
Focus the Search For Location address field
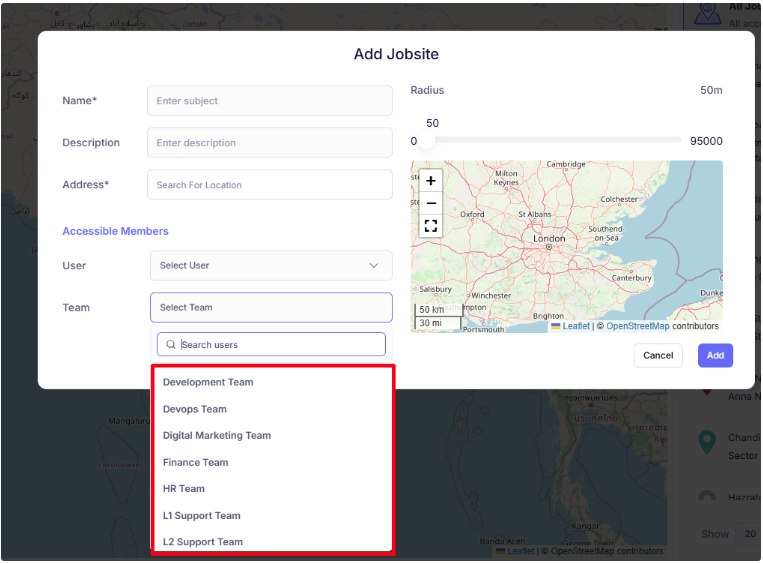pyautogui.click(x=270, y=185)
